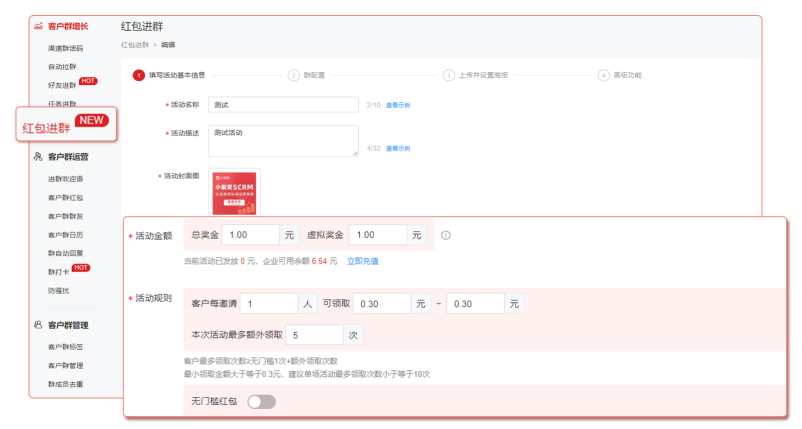
Task: Click 查看示例 next to 活动名称
Action: 398,104
